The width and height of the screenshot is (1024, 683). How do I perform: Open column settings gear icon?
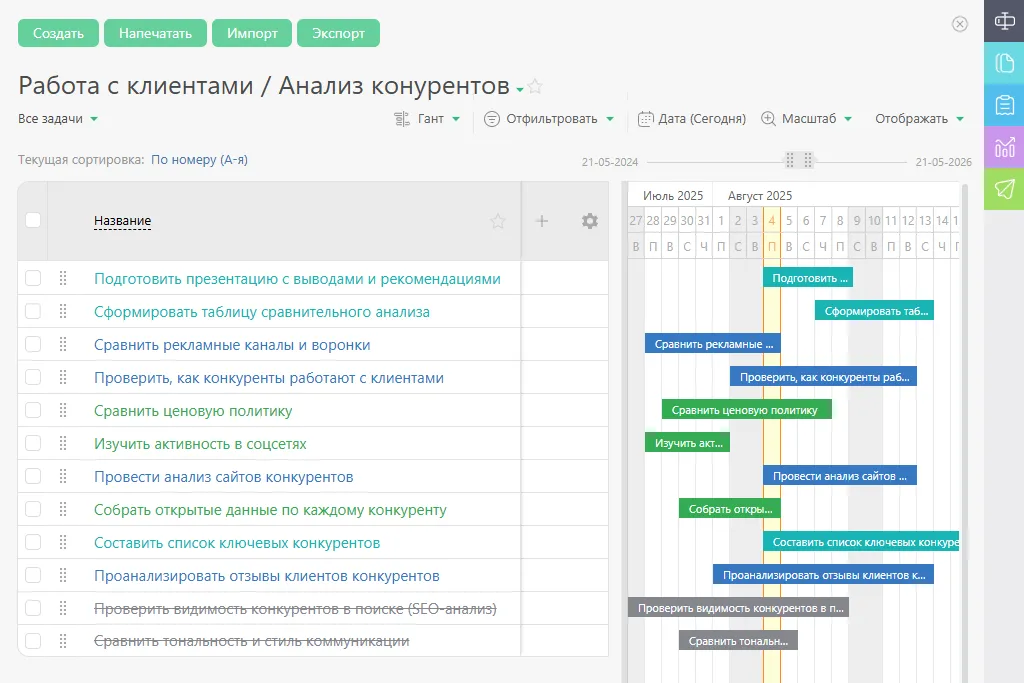pyautogui.click(x=590, y=221)
